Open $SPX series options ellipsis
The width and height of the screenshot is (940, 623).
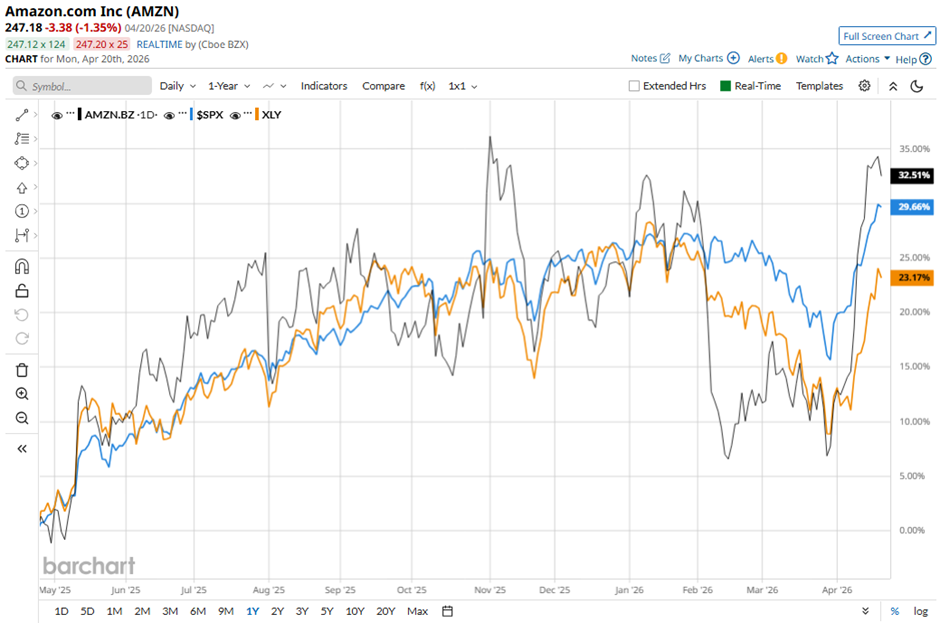(183, 113)
